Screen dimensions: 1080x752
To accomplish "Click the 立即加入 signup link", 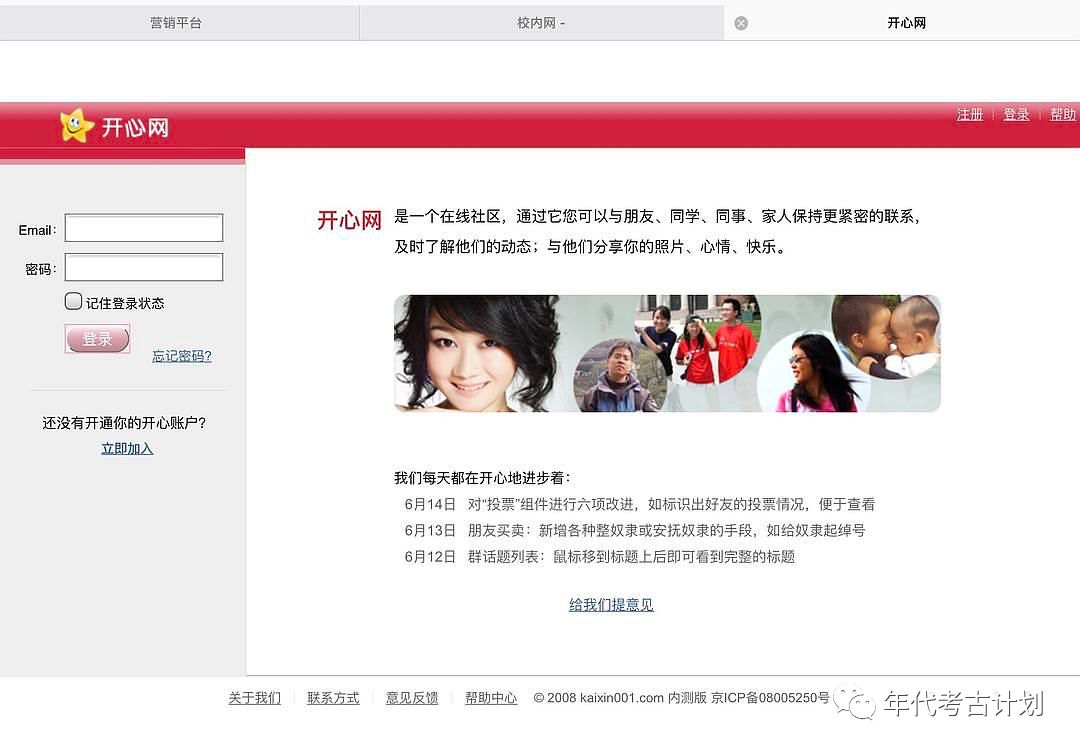I will tap(127, 449).
